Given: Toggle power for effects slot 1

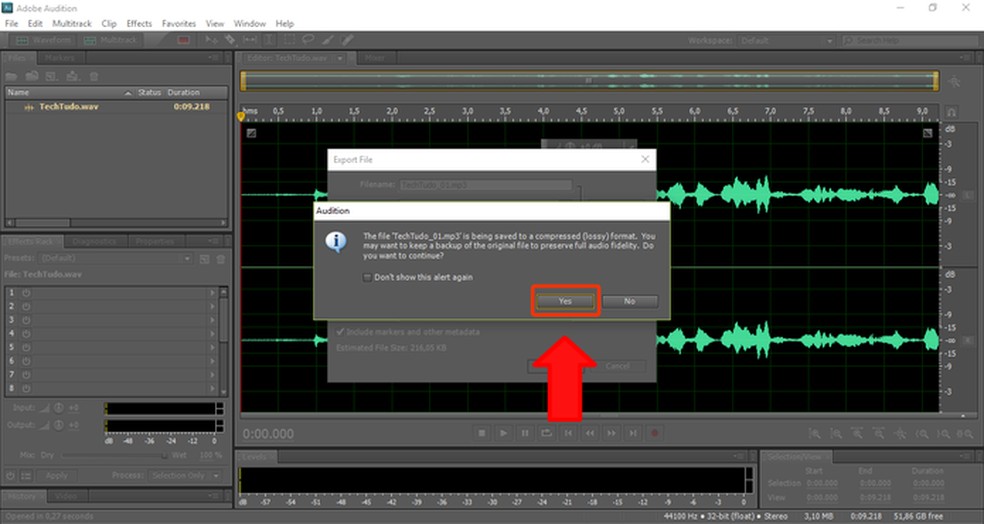Looking at the screenshot, I should click(25, 292).
